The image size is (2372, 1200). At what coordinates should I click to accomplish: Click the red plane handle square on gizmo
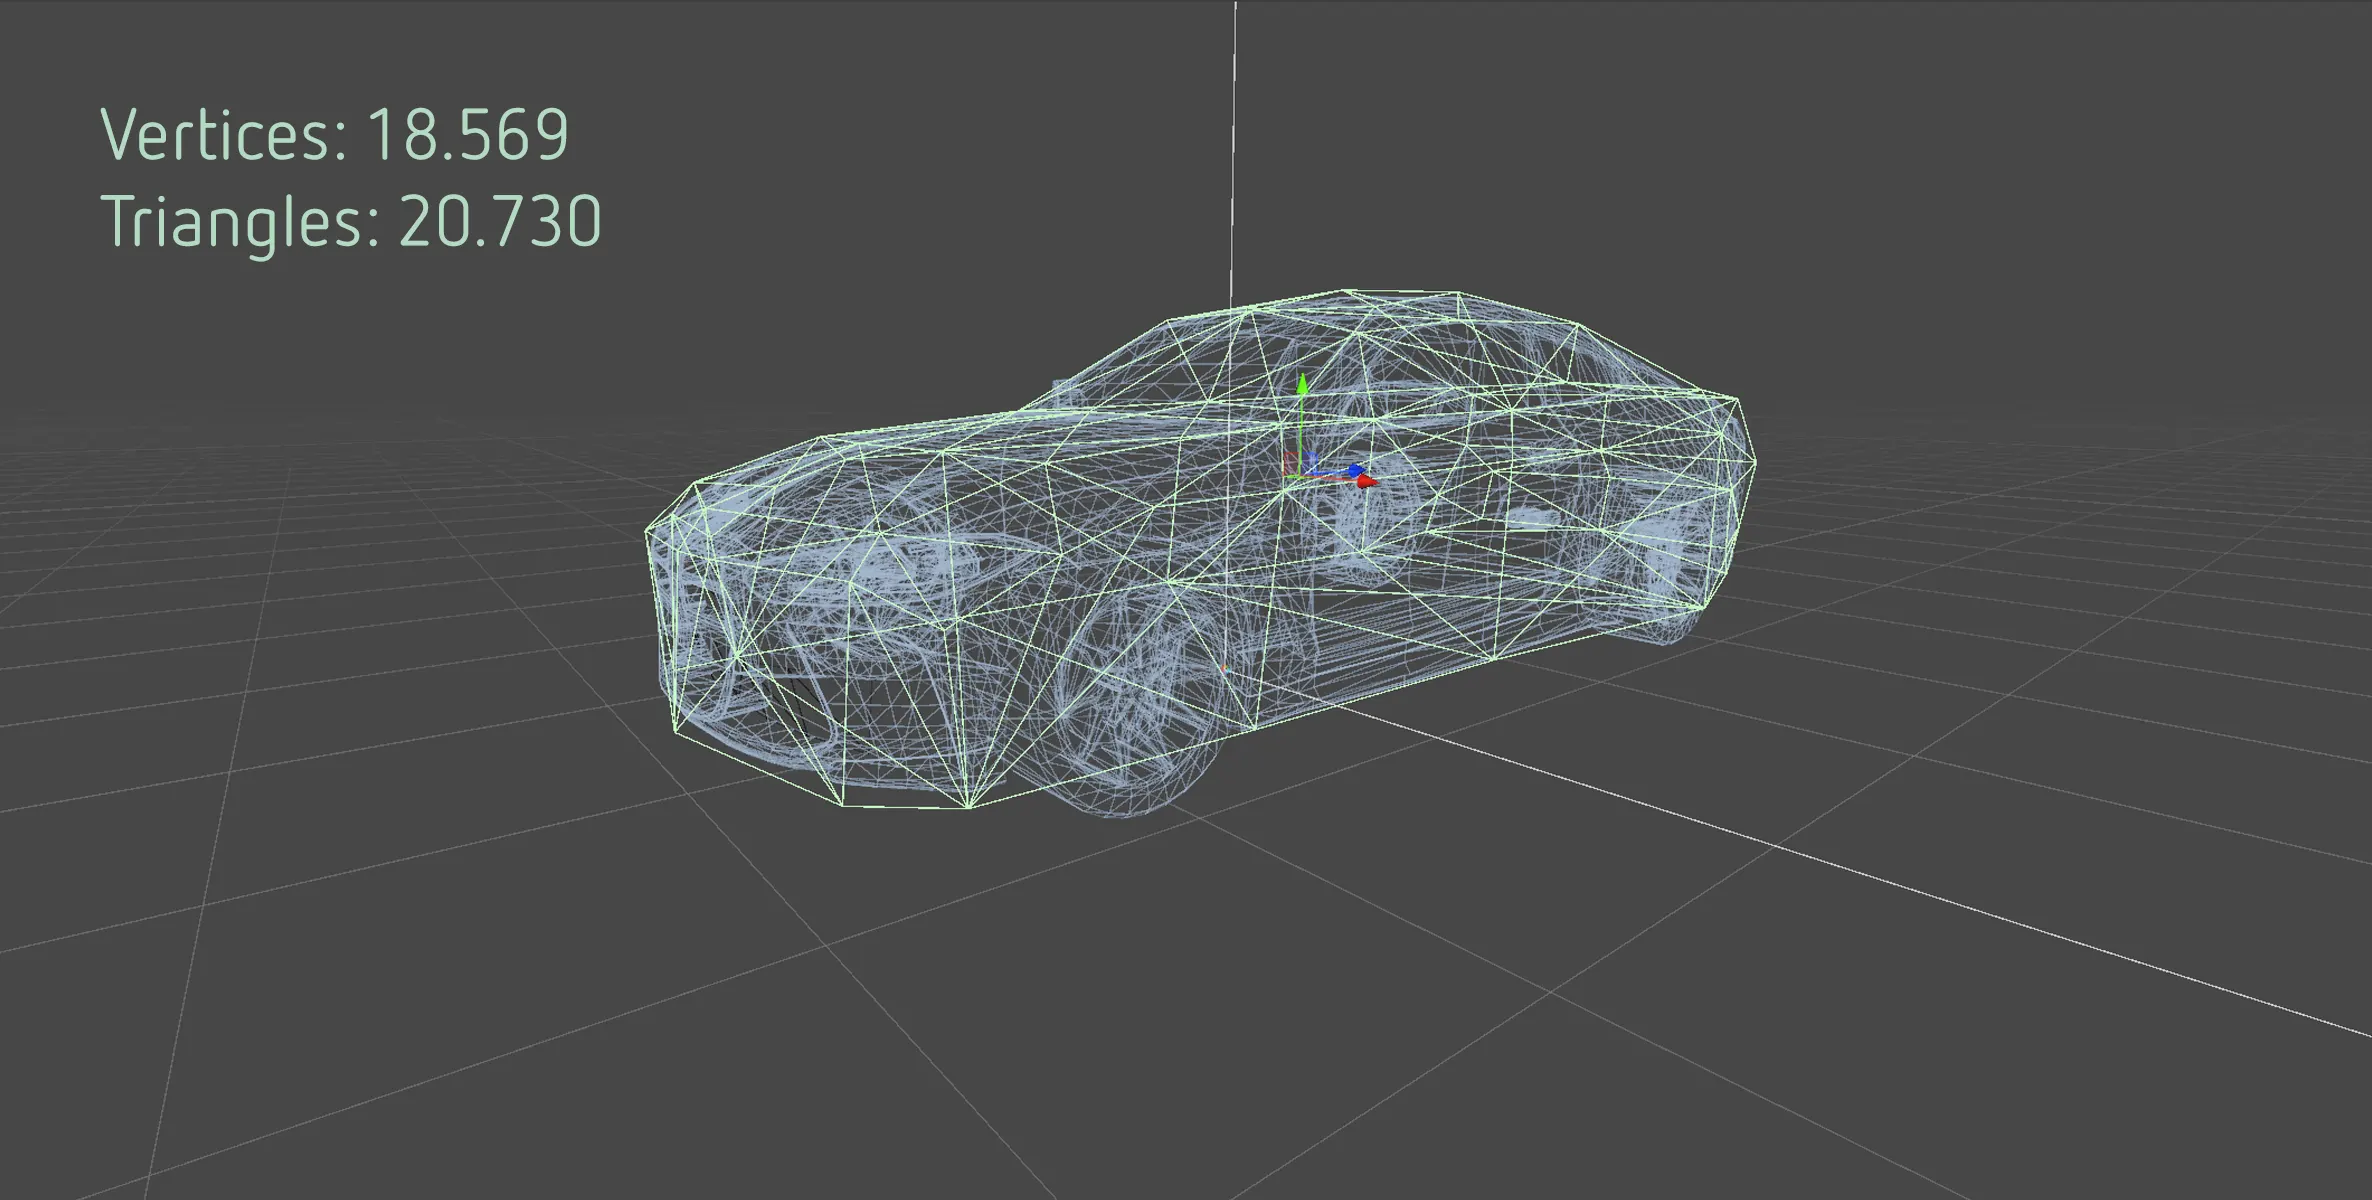point(1291,463)
